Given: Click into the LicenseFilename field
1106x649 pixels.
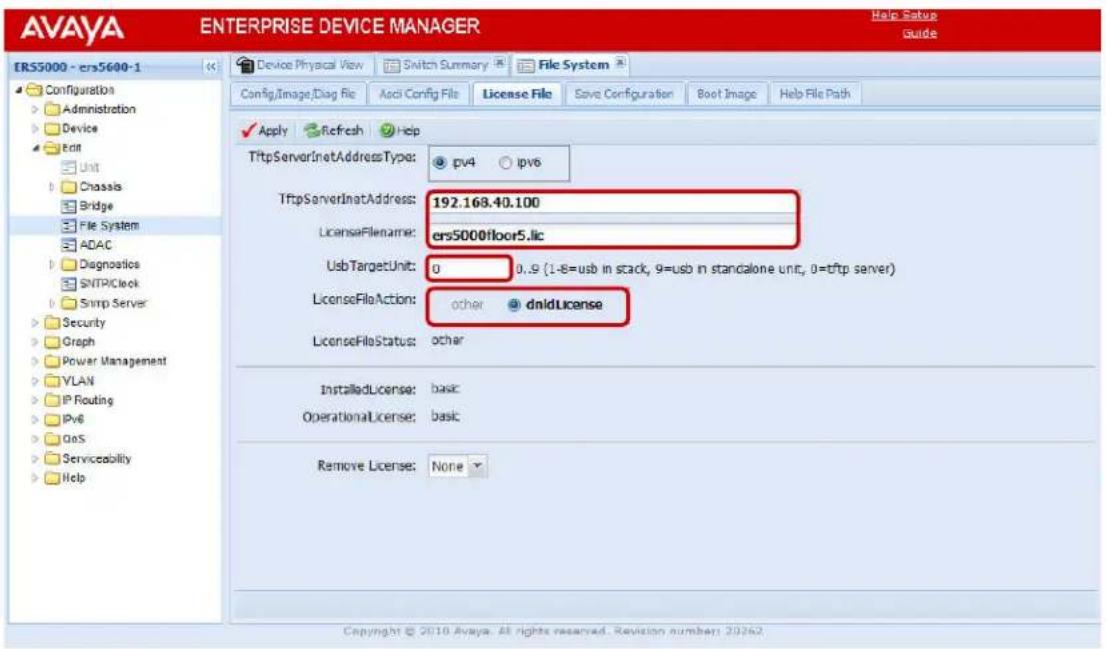Looking at the screenshot, I should (x=613, y=235).
